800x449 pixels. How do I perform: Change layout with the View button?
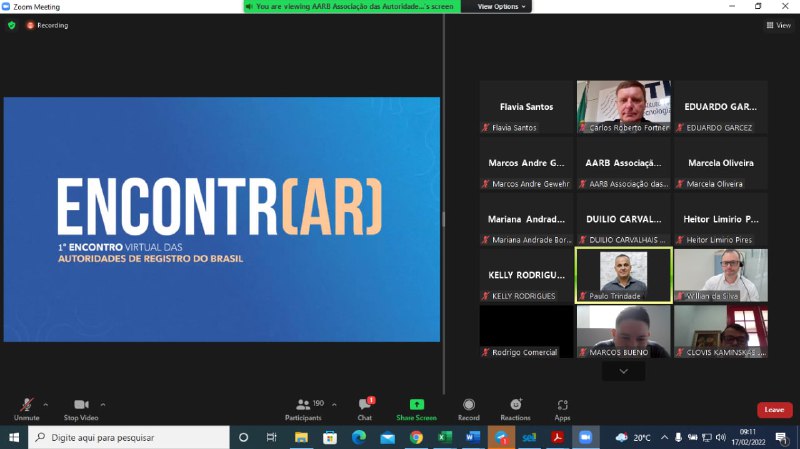coord(777,25)
